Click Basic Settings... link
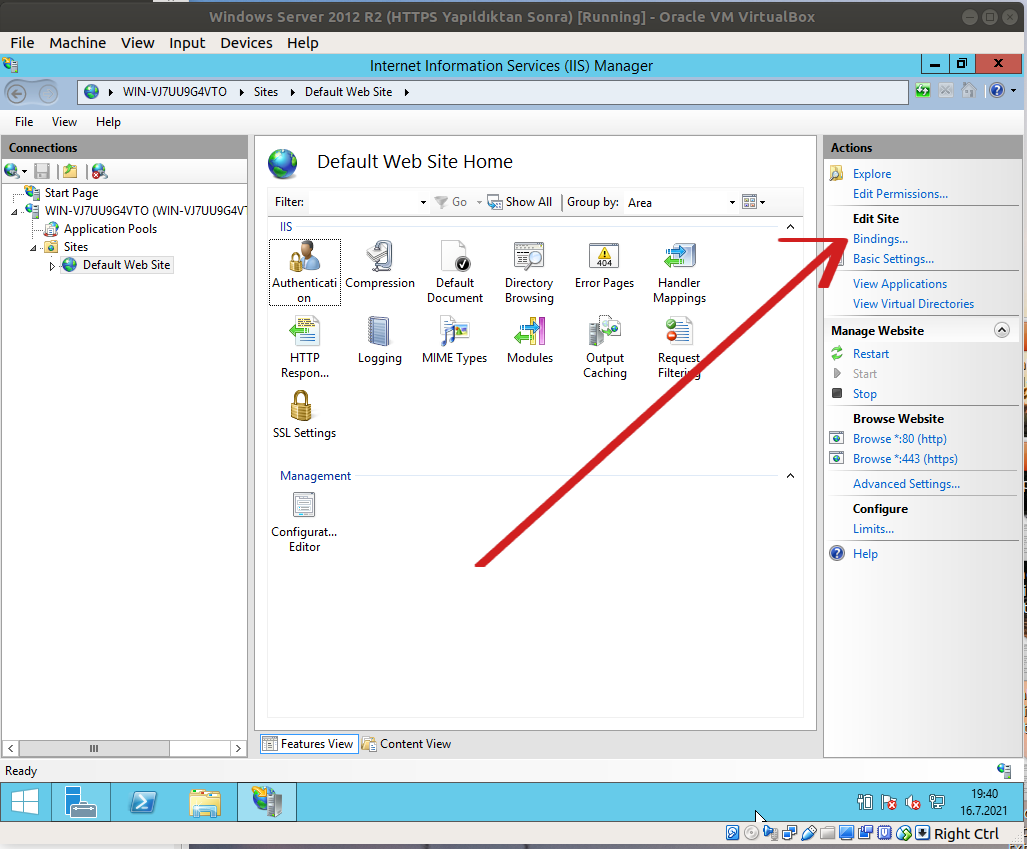Screen dimensions: 1027x849 tap(893, 259)
